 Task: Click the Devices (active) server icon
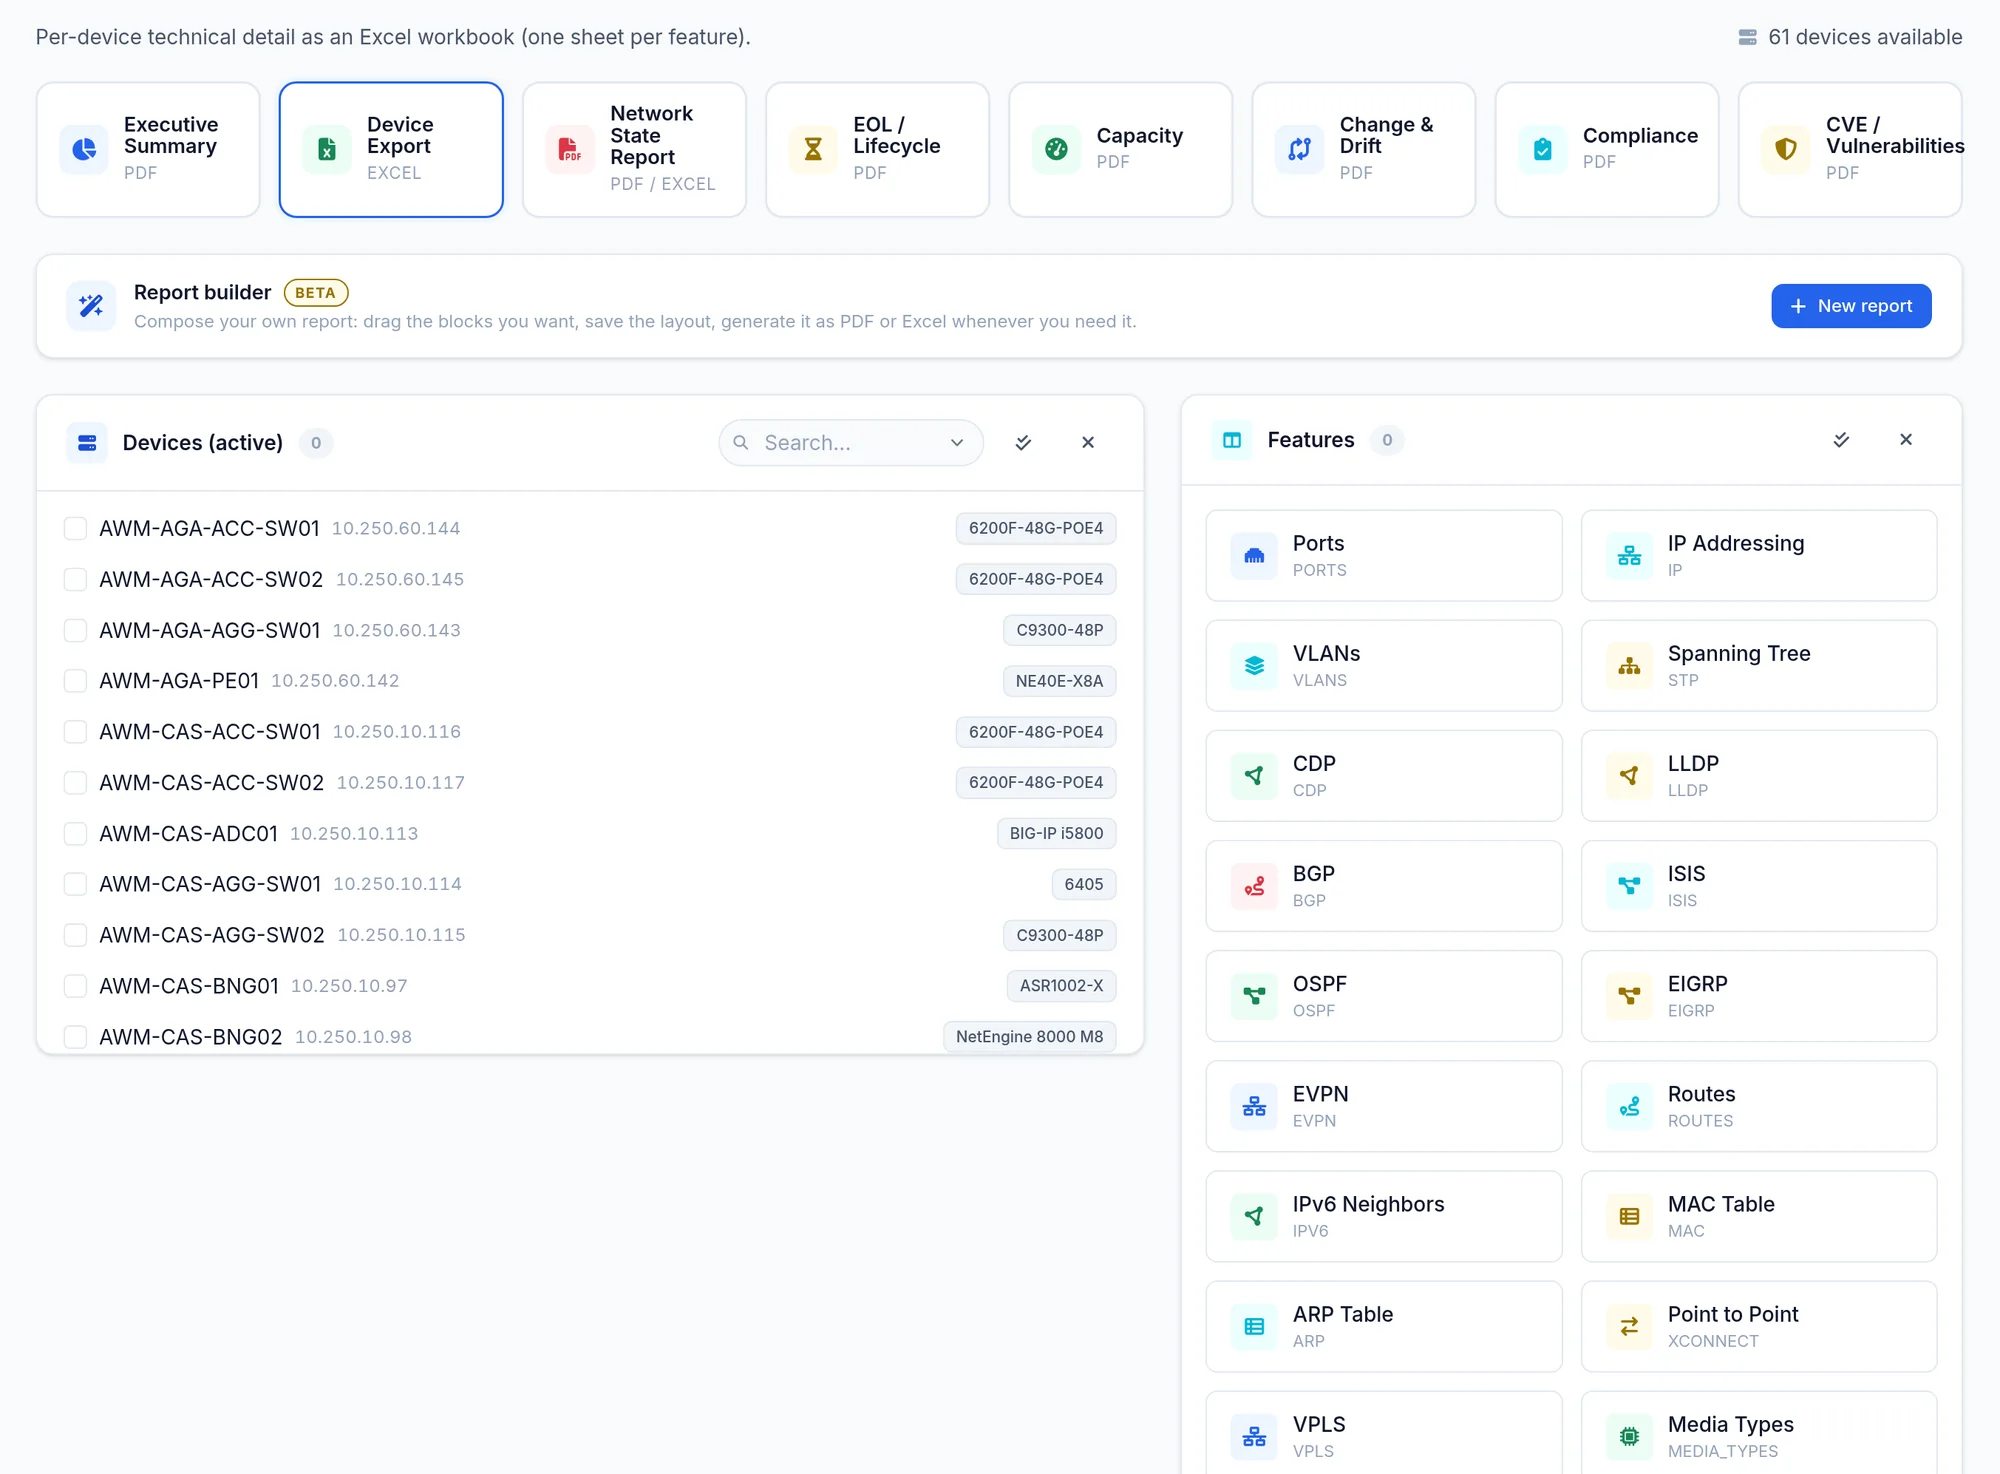pyautogui.click(x=87, y=442)
